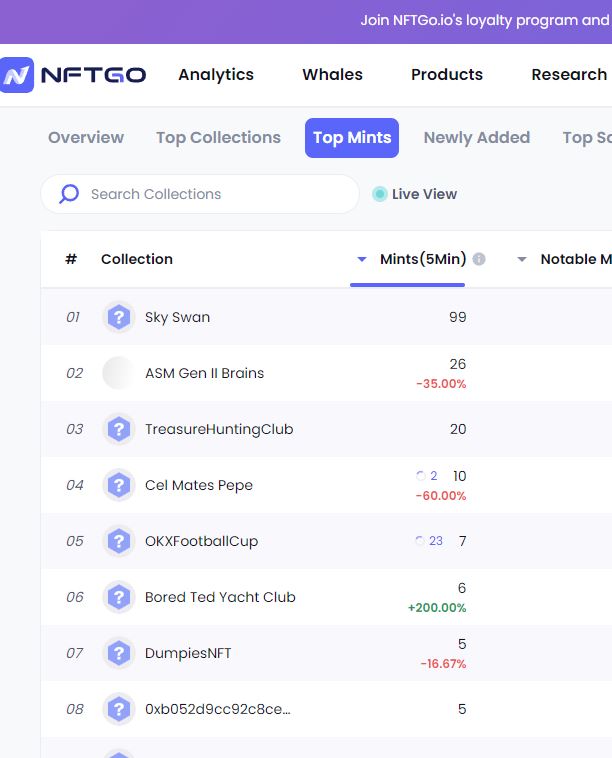This screenshot has height=758, width=612.
Task: Sort by Notable Mints arrow
Action: pos(522,260)
